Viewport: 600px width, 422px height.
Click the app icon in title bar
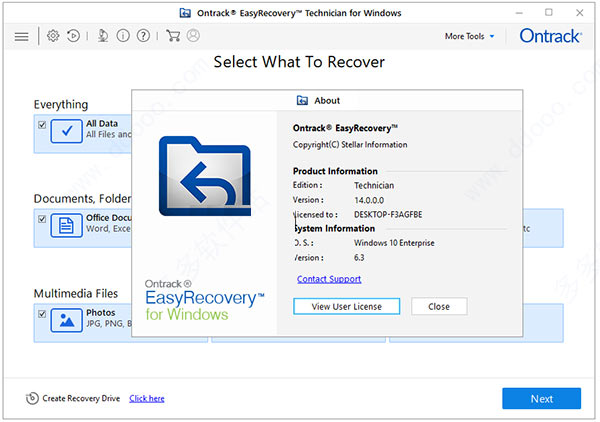point(185,13)
